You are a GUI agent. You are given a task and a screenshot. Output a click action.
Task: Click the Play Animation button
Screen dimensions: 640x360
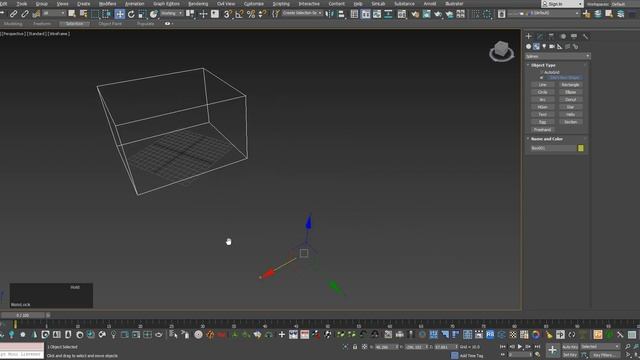pyautogui.click(x=520, y=347)
